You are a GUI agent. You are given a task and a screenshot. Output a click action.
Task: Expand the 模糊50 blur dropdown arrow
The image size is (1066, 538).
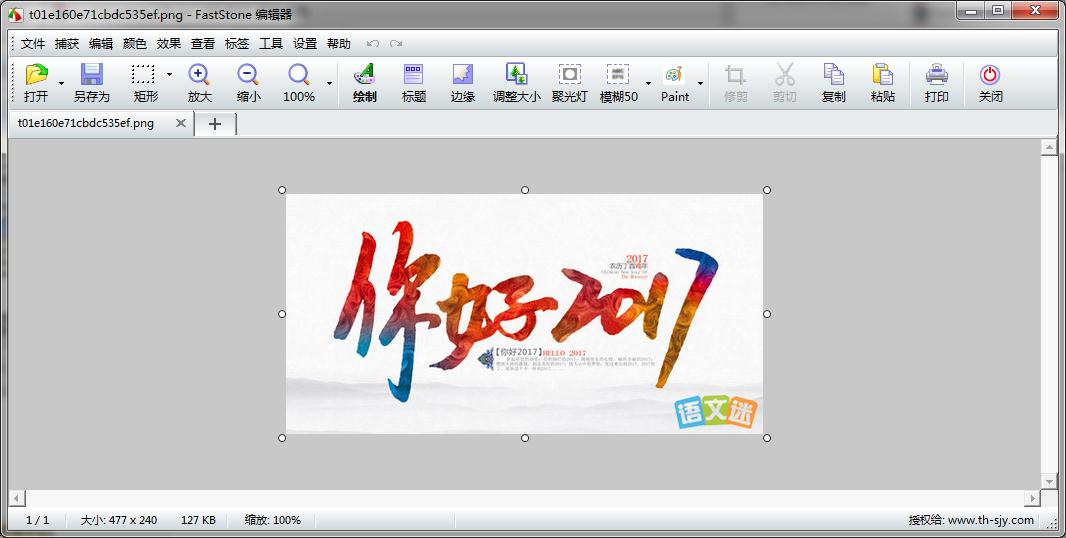(x=648, y=83)
